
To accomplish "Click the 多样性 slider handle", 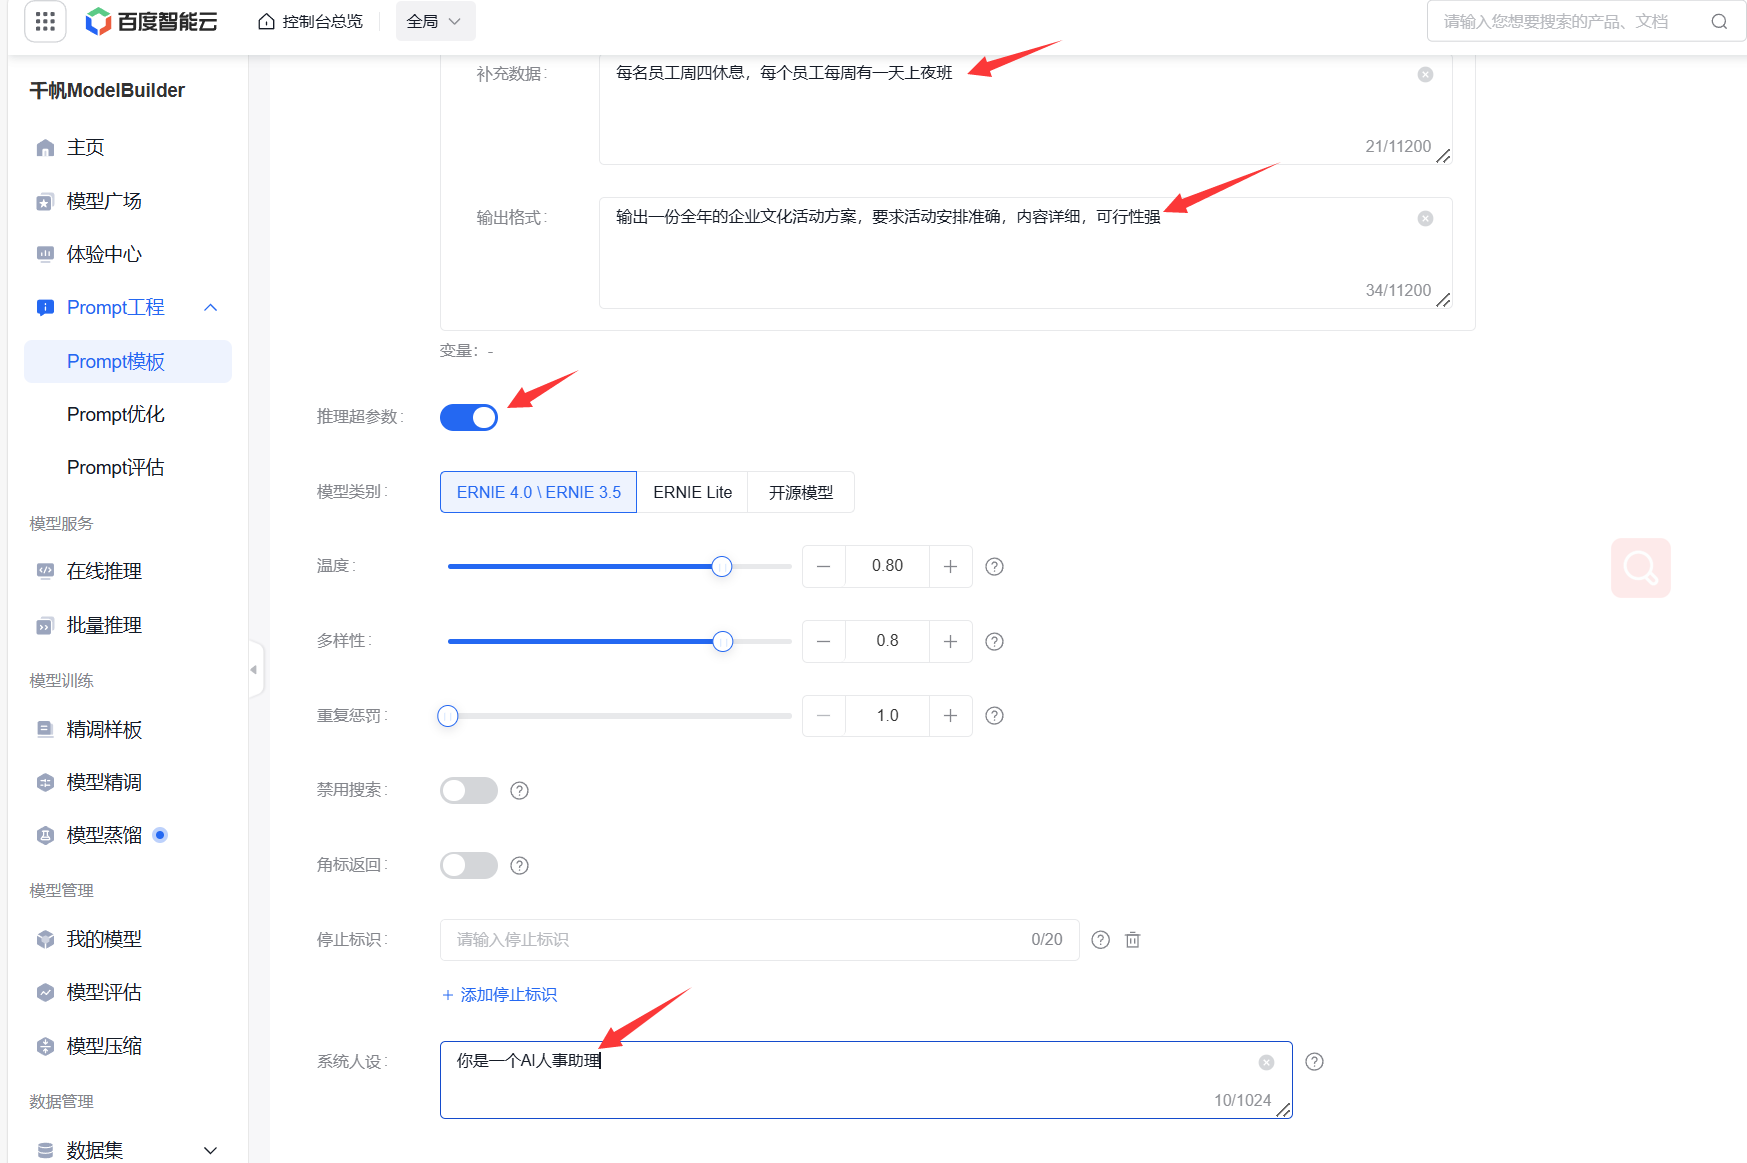I will click(x=723, y=642).
